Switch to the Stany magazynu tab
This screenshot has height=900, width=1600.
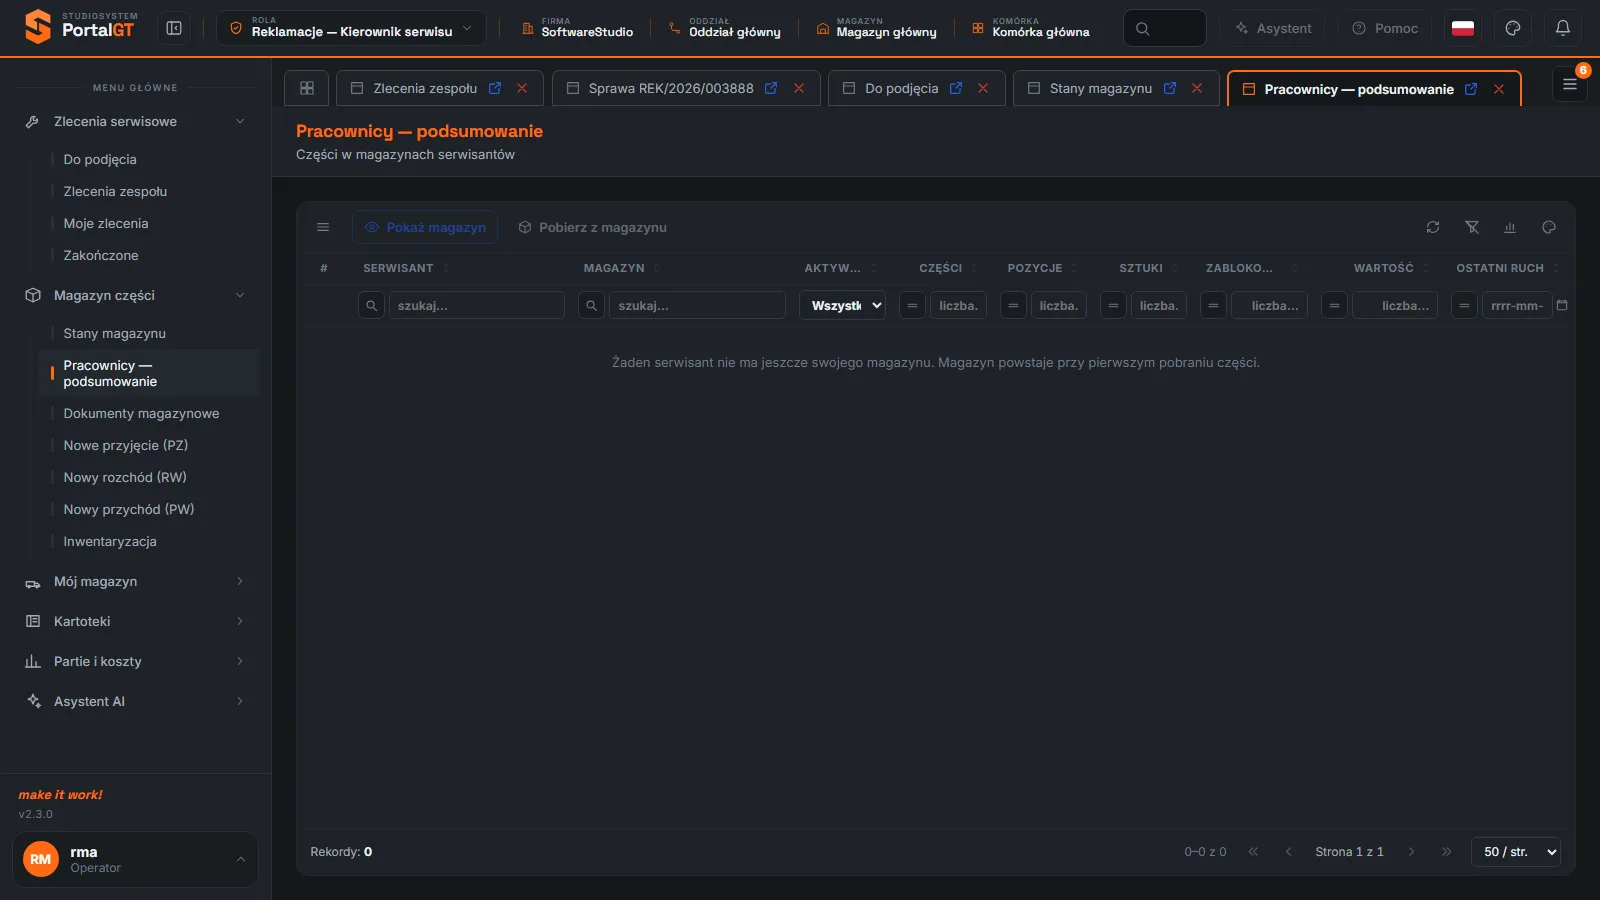coord(1100,88)
